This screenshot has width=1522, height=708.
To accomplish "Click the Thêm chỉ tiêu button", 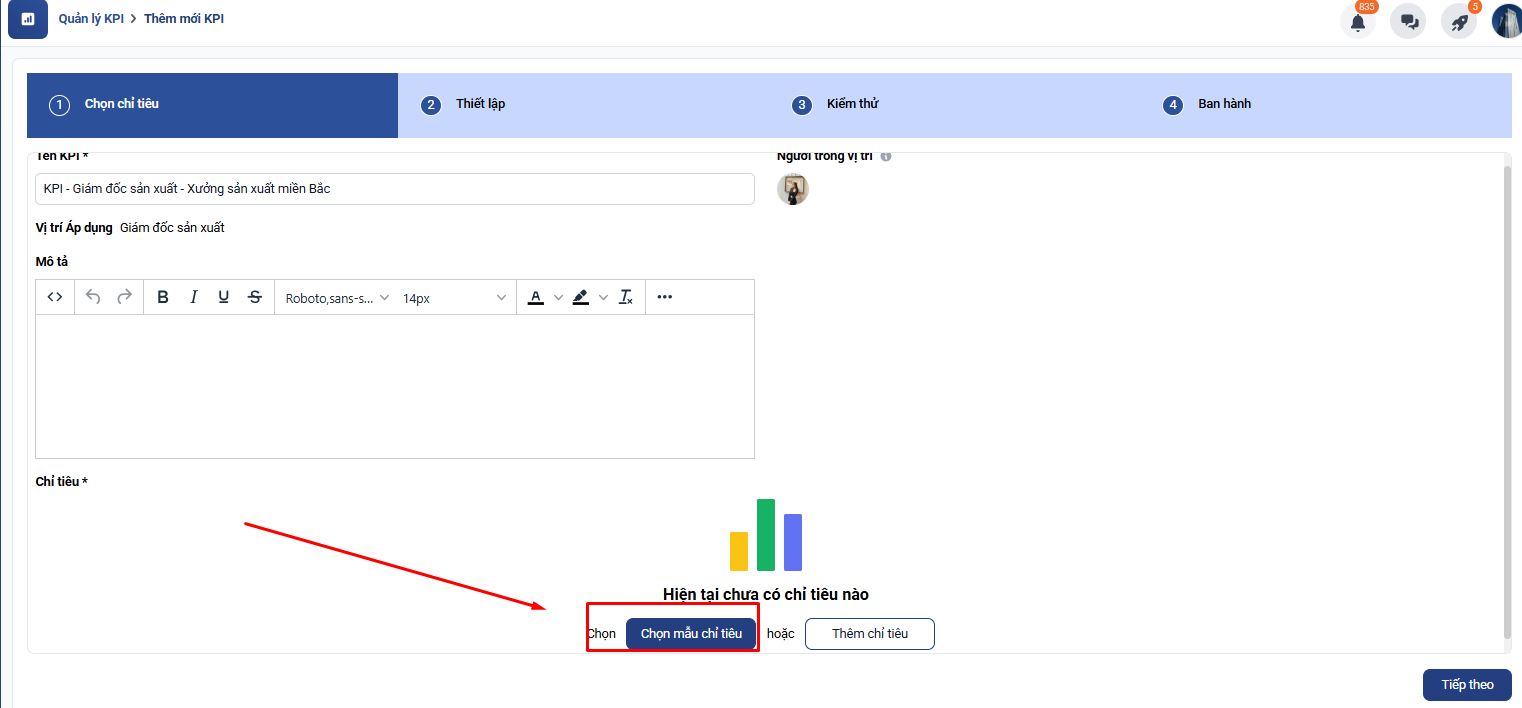I will pyautogui.click(x=869, y=634).
